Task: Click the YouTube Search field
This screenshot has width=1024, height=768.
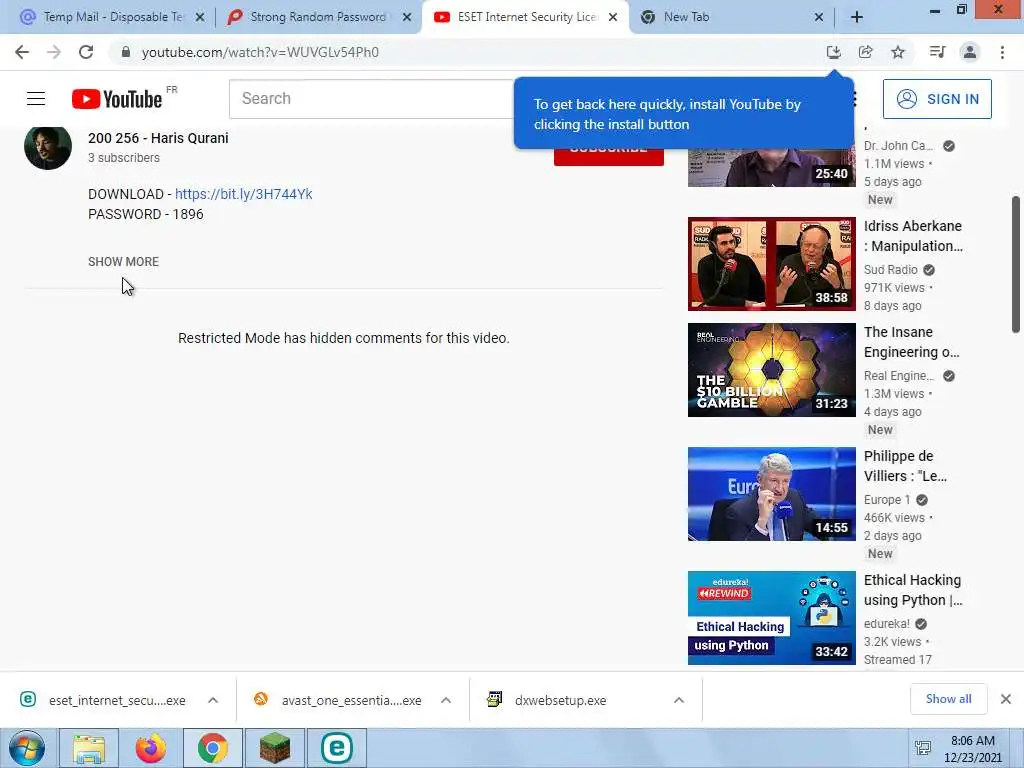Action: click(x=372, y=99)
